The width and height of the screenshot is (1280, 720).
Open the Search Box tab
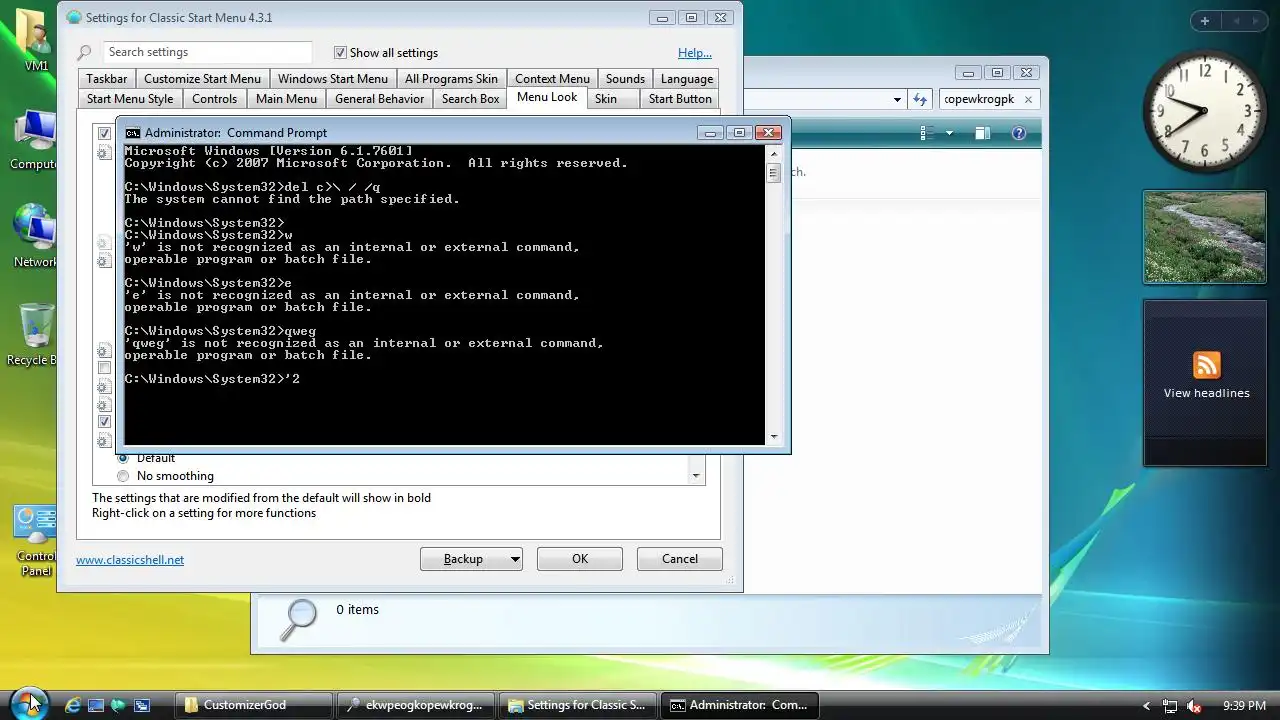click(x=470, y=99)
